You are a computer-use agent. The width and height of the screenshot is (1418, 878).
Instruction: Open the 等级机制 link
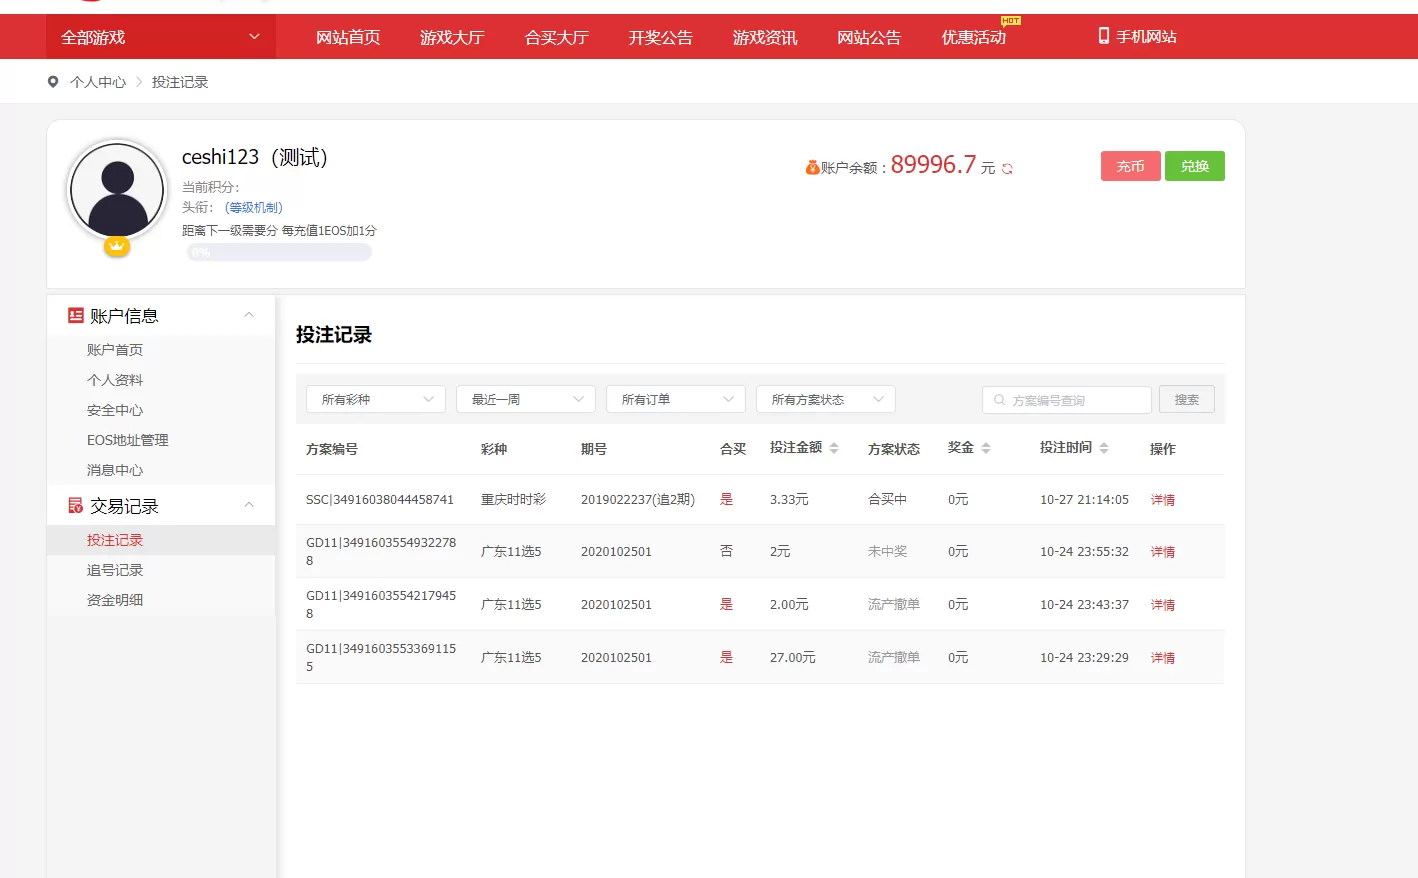[x=252, y=207]
